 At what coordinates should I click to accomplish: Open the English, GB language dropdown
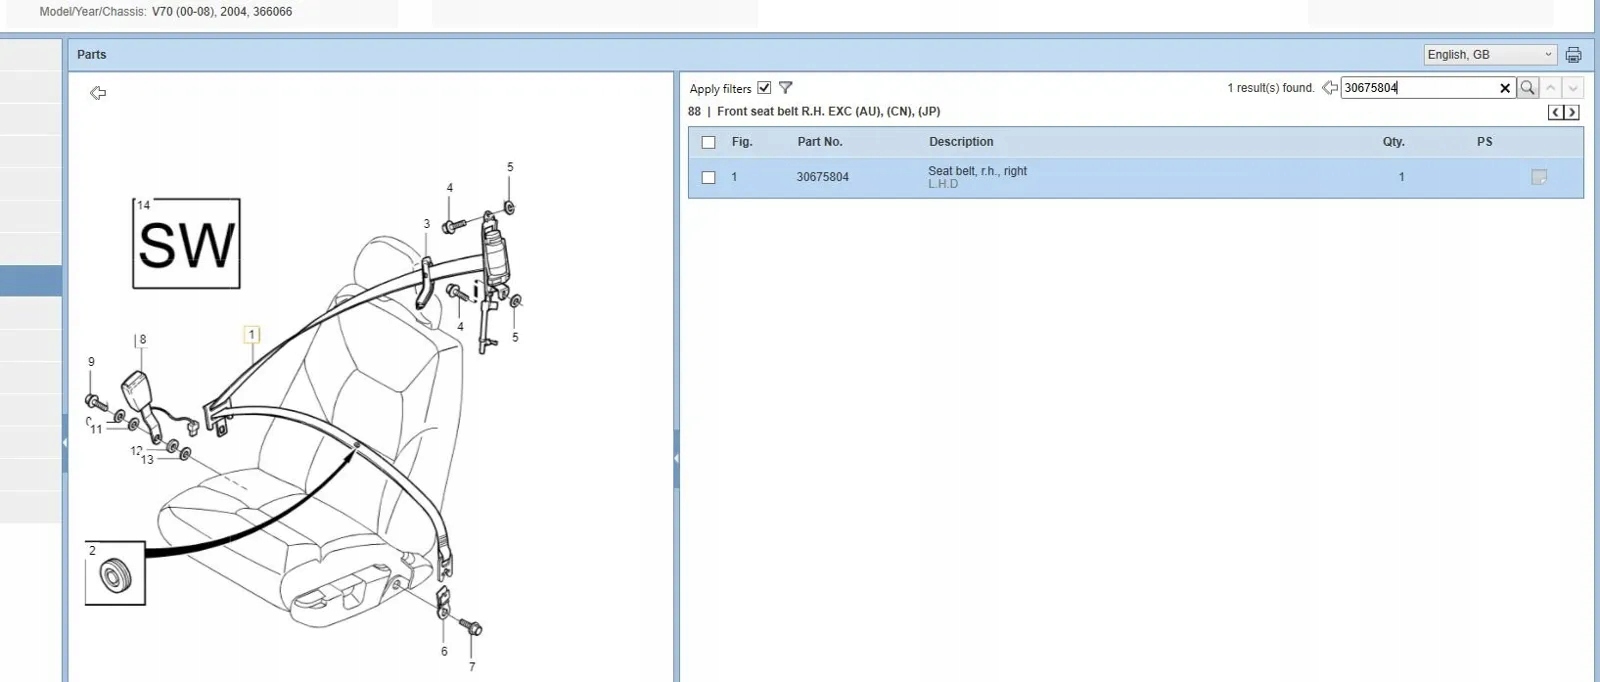[1490, 55]
